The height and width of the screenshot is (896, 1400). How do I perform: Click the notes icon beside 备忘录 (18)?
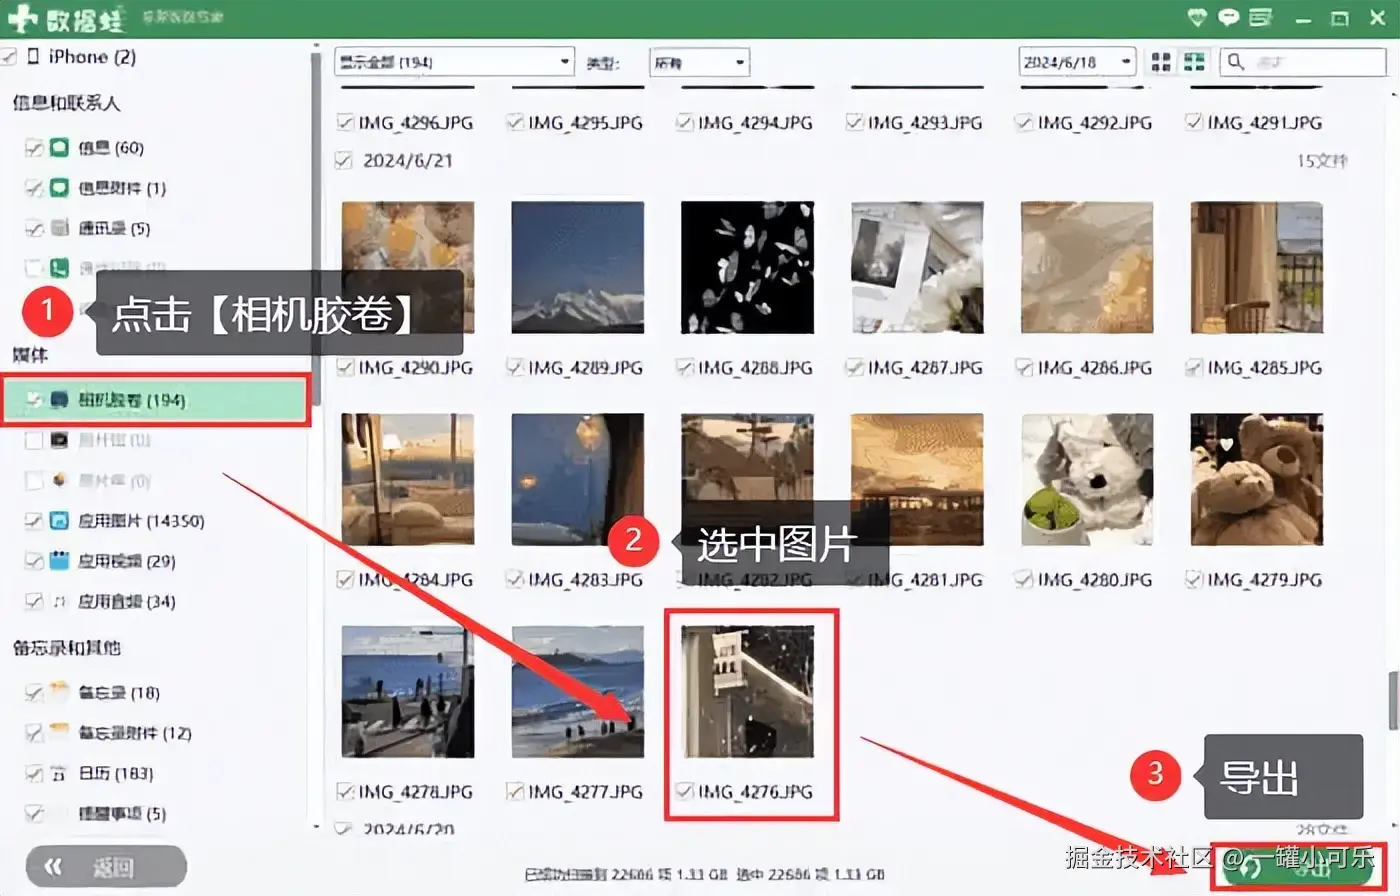tap(60, 691)
